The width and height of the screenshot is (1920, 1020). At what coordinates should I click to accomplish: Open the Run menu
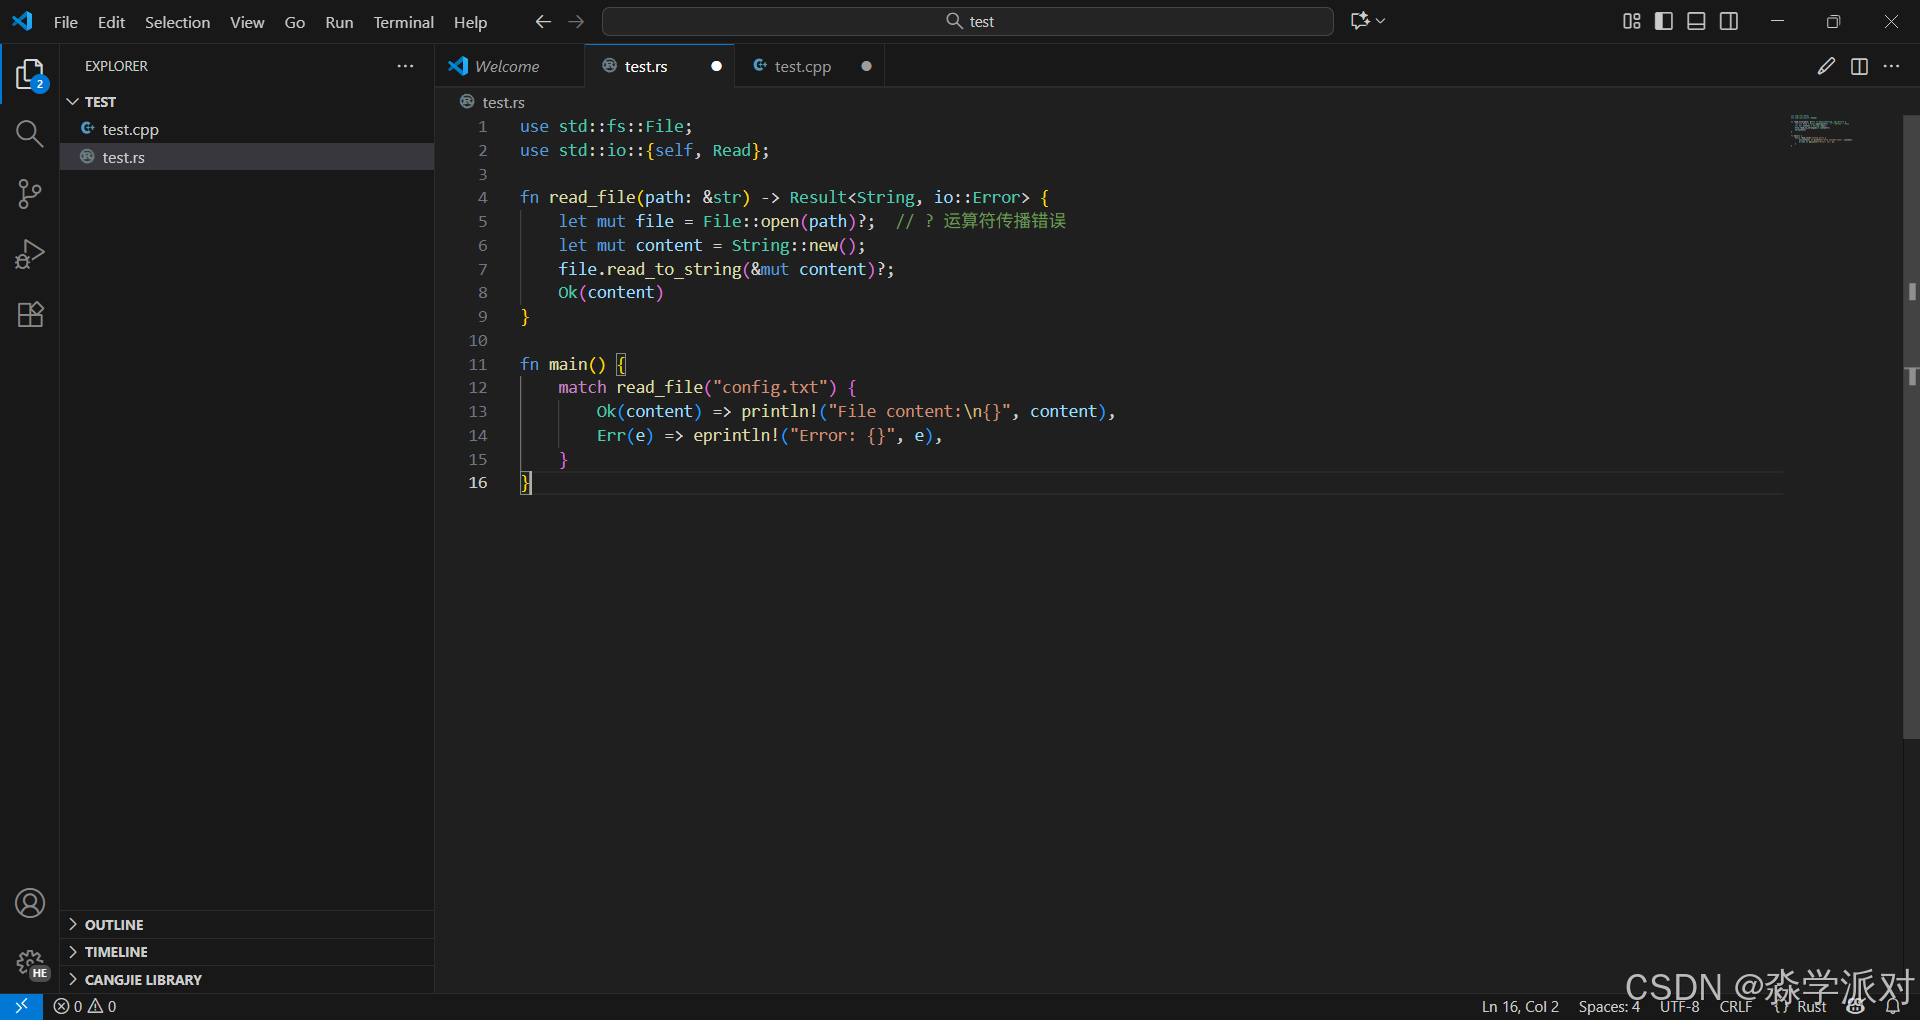pos(339,22)
